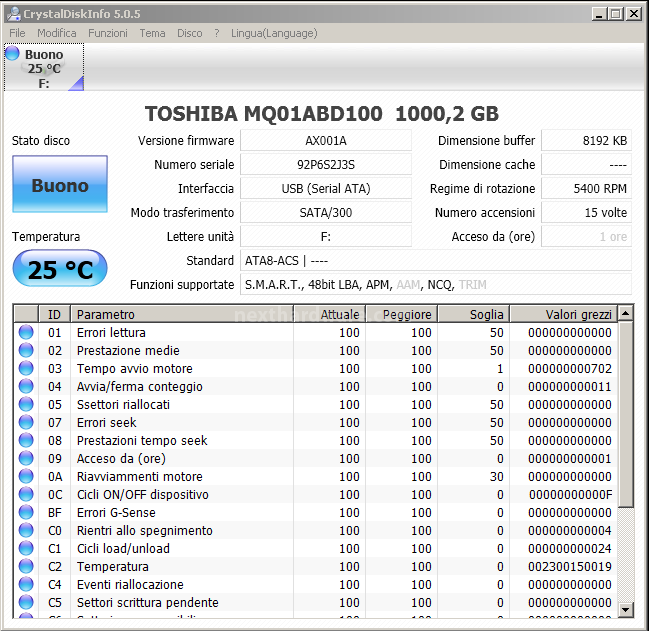This screenshot has height=631, width=649.
Task: Select the F: drive tab
Action: click(44, 67)
